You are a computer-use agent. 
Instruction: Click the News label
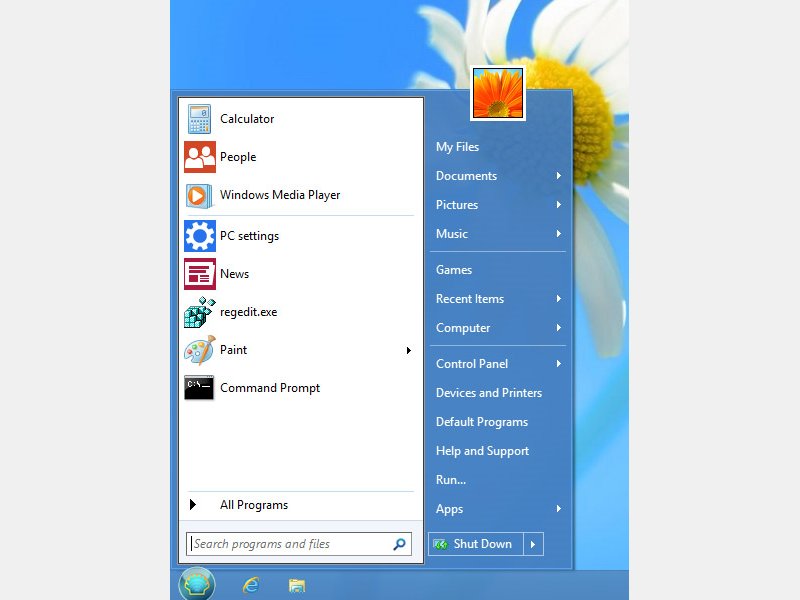pyautogui.click(x=235, y=274)
